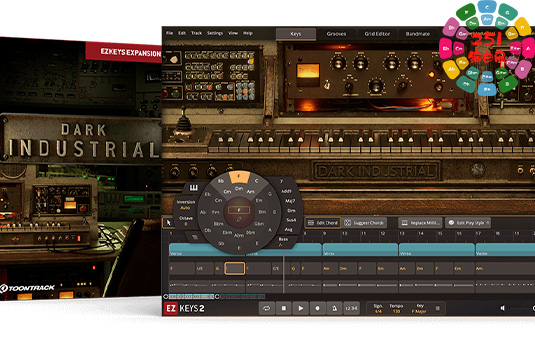The image size is (535, 363).
Task: Switch to the Grid Editor tab
Action: point(377,34)
